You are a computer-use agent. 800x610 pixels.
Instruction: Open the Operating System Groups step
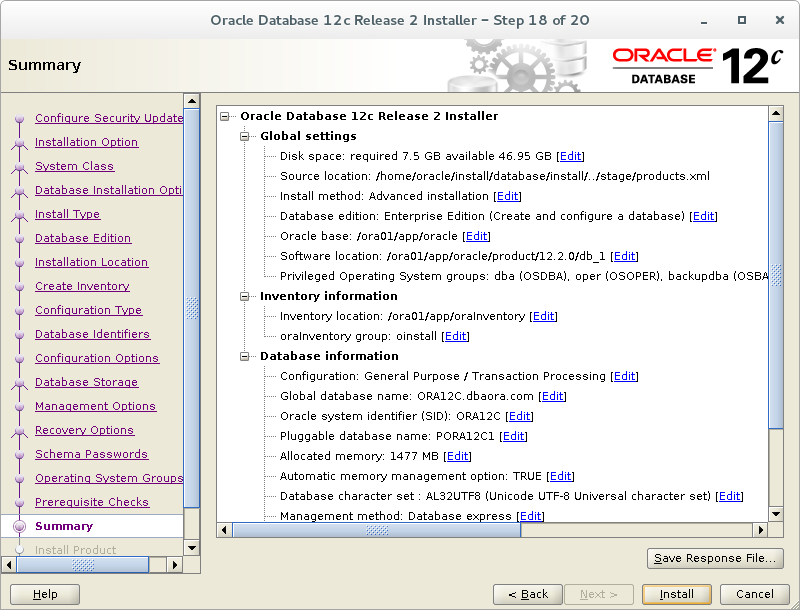109,477
